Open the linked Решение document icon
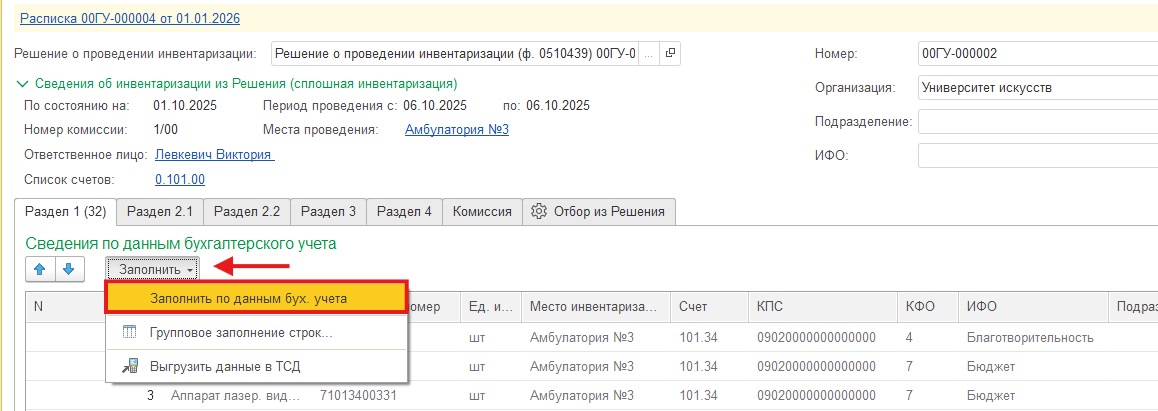Screen dimensions: 1158x411 [x=670, y=53]
